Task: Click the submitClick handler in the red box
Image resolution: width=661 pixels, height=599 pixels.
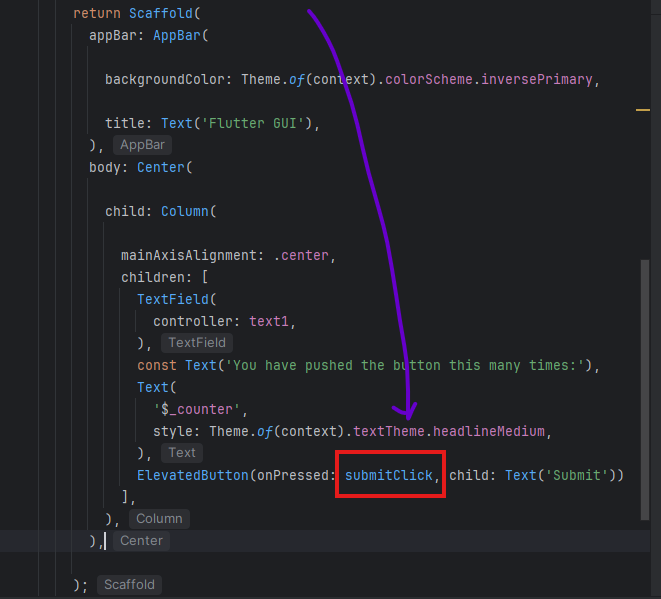Action: coord(390,475)
